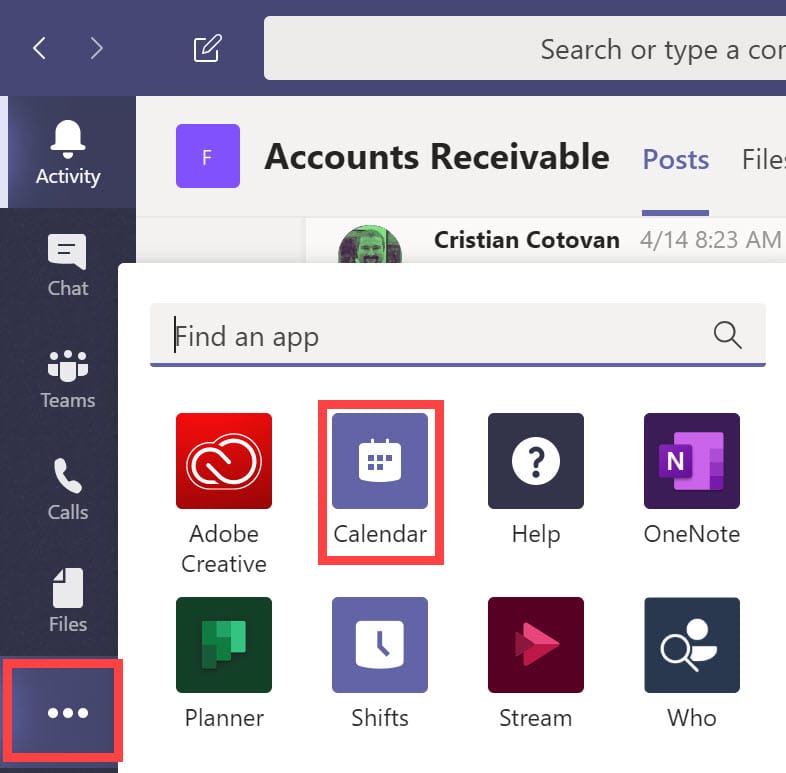The width and height of the screenshot is (786, 773).
Task: Click the Find an app field
Action: (458, 335)
